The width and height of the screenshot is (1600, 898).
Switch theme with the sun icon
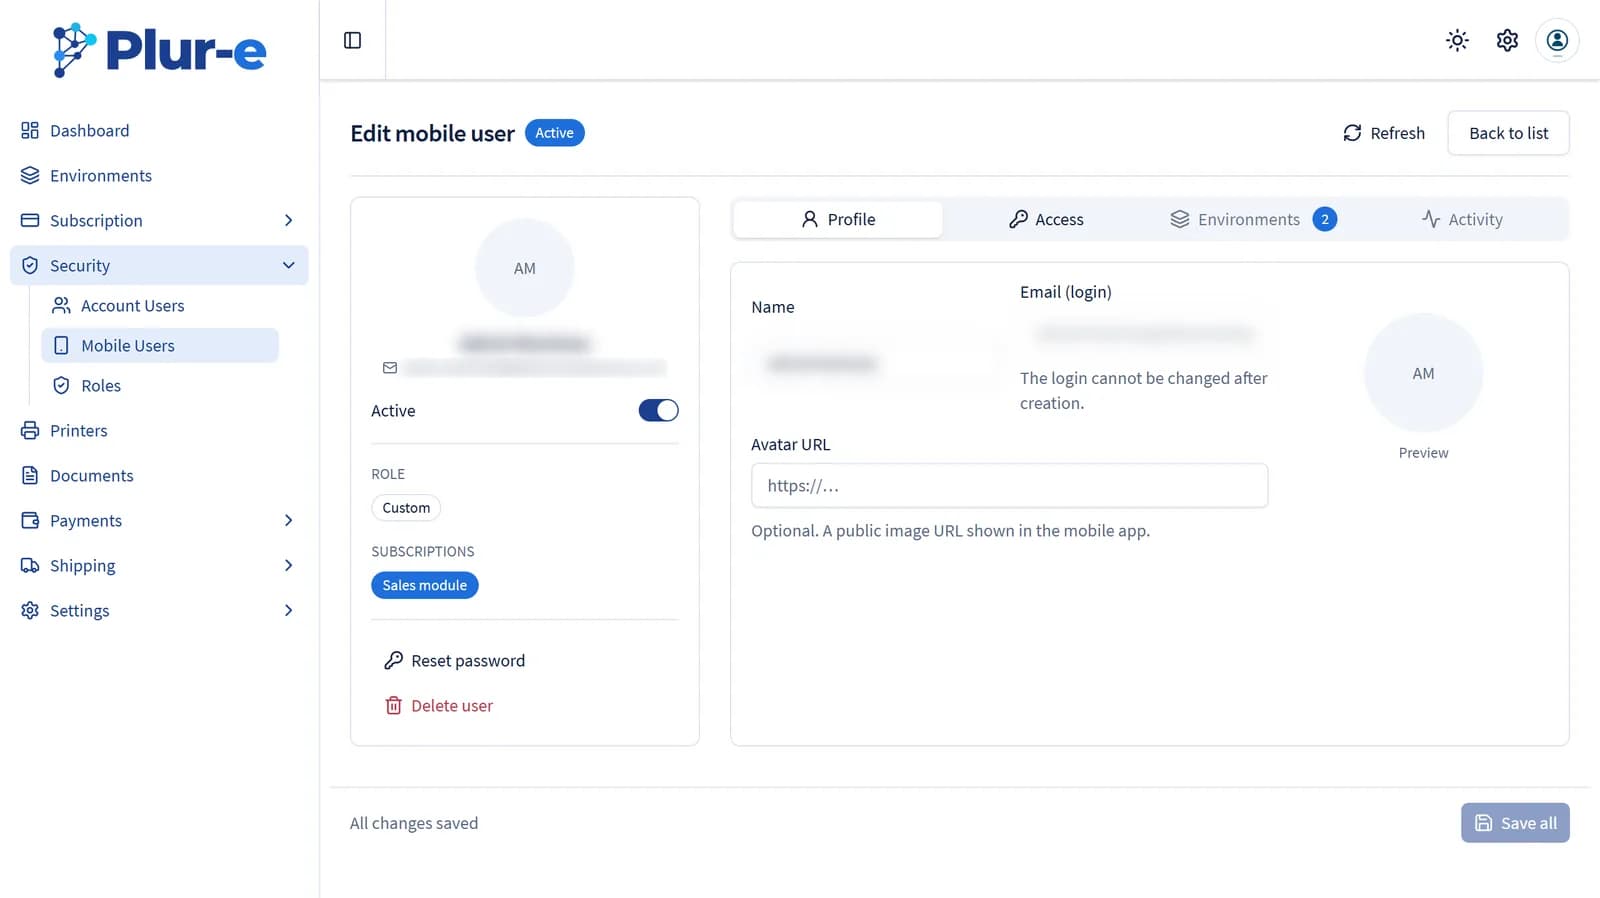point(1457,40)
